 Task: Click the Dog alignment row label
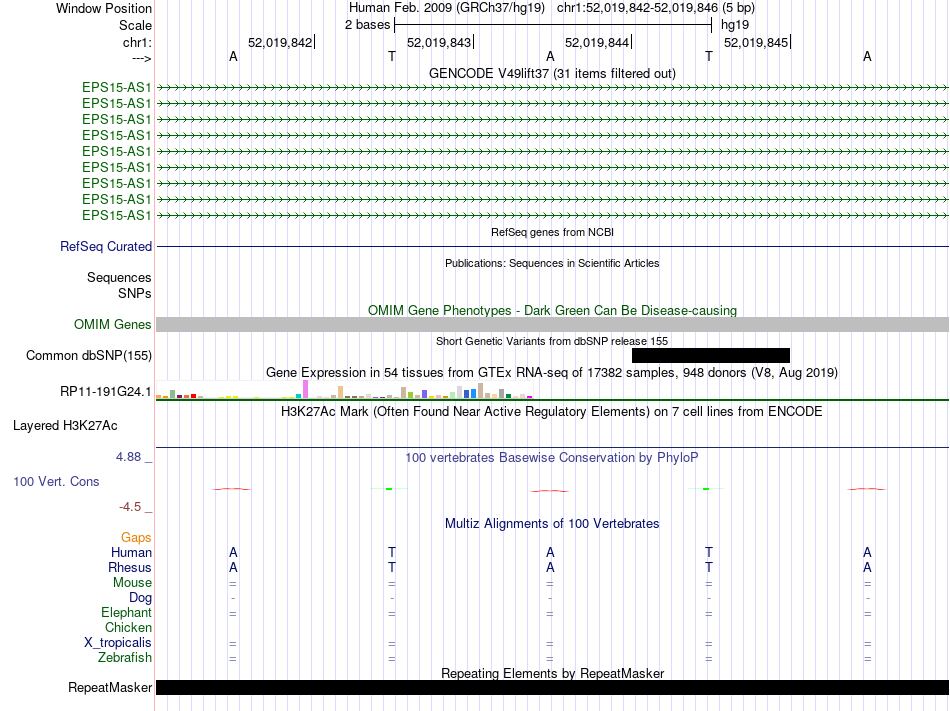tap(140, 598)
